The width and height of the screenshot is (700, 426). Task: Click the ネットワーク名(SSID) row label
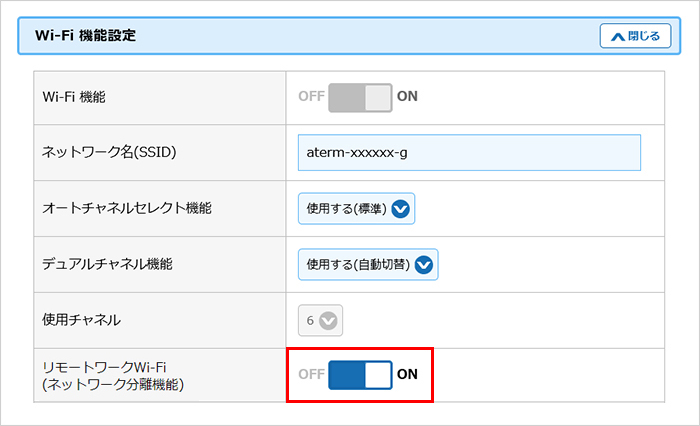(107, 153)
